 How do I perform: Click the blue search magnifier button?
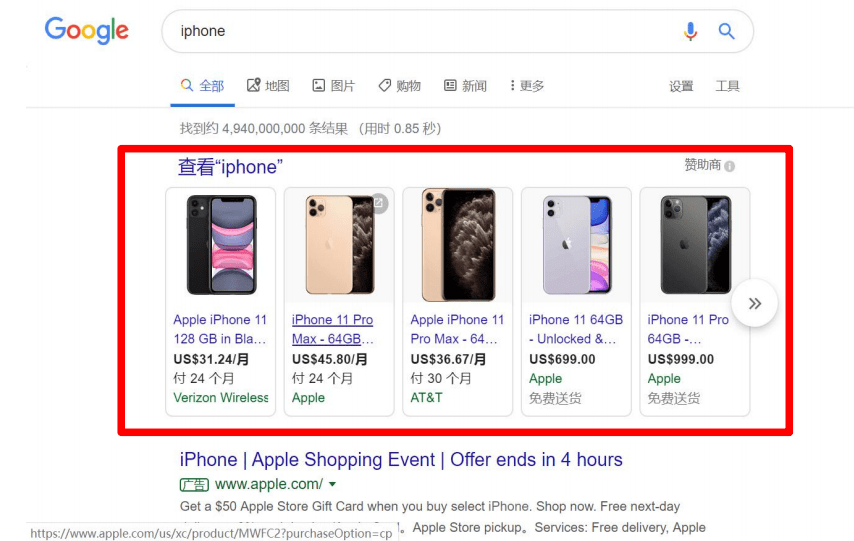(726, 31)
